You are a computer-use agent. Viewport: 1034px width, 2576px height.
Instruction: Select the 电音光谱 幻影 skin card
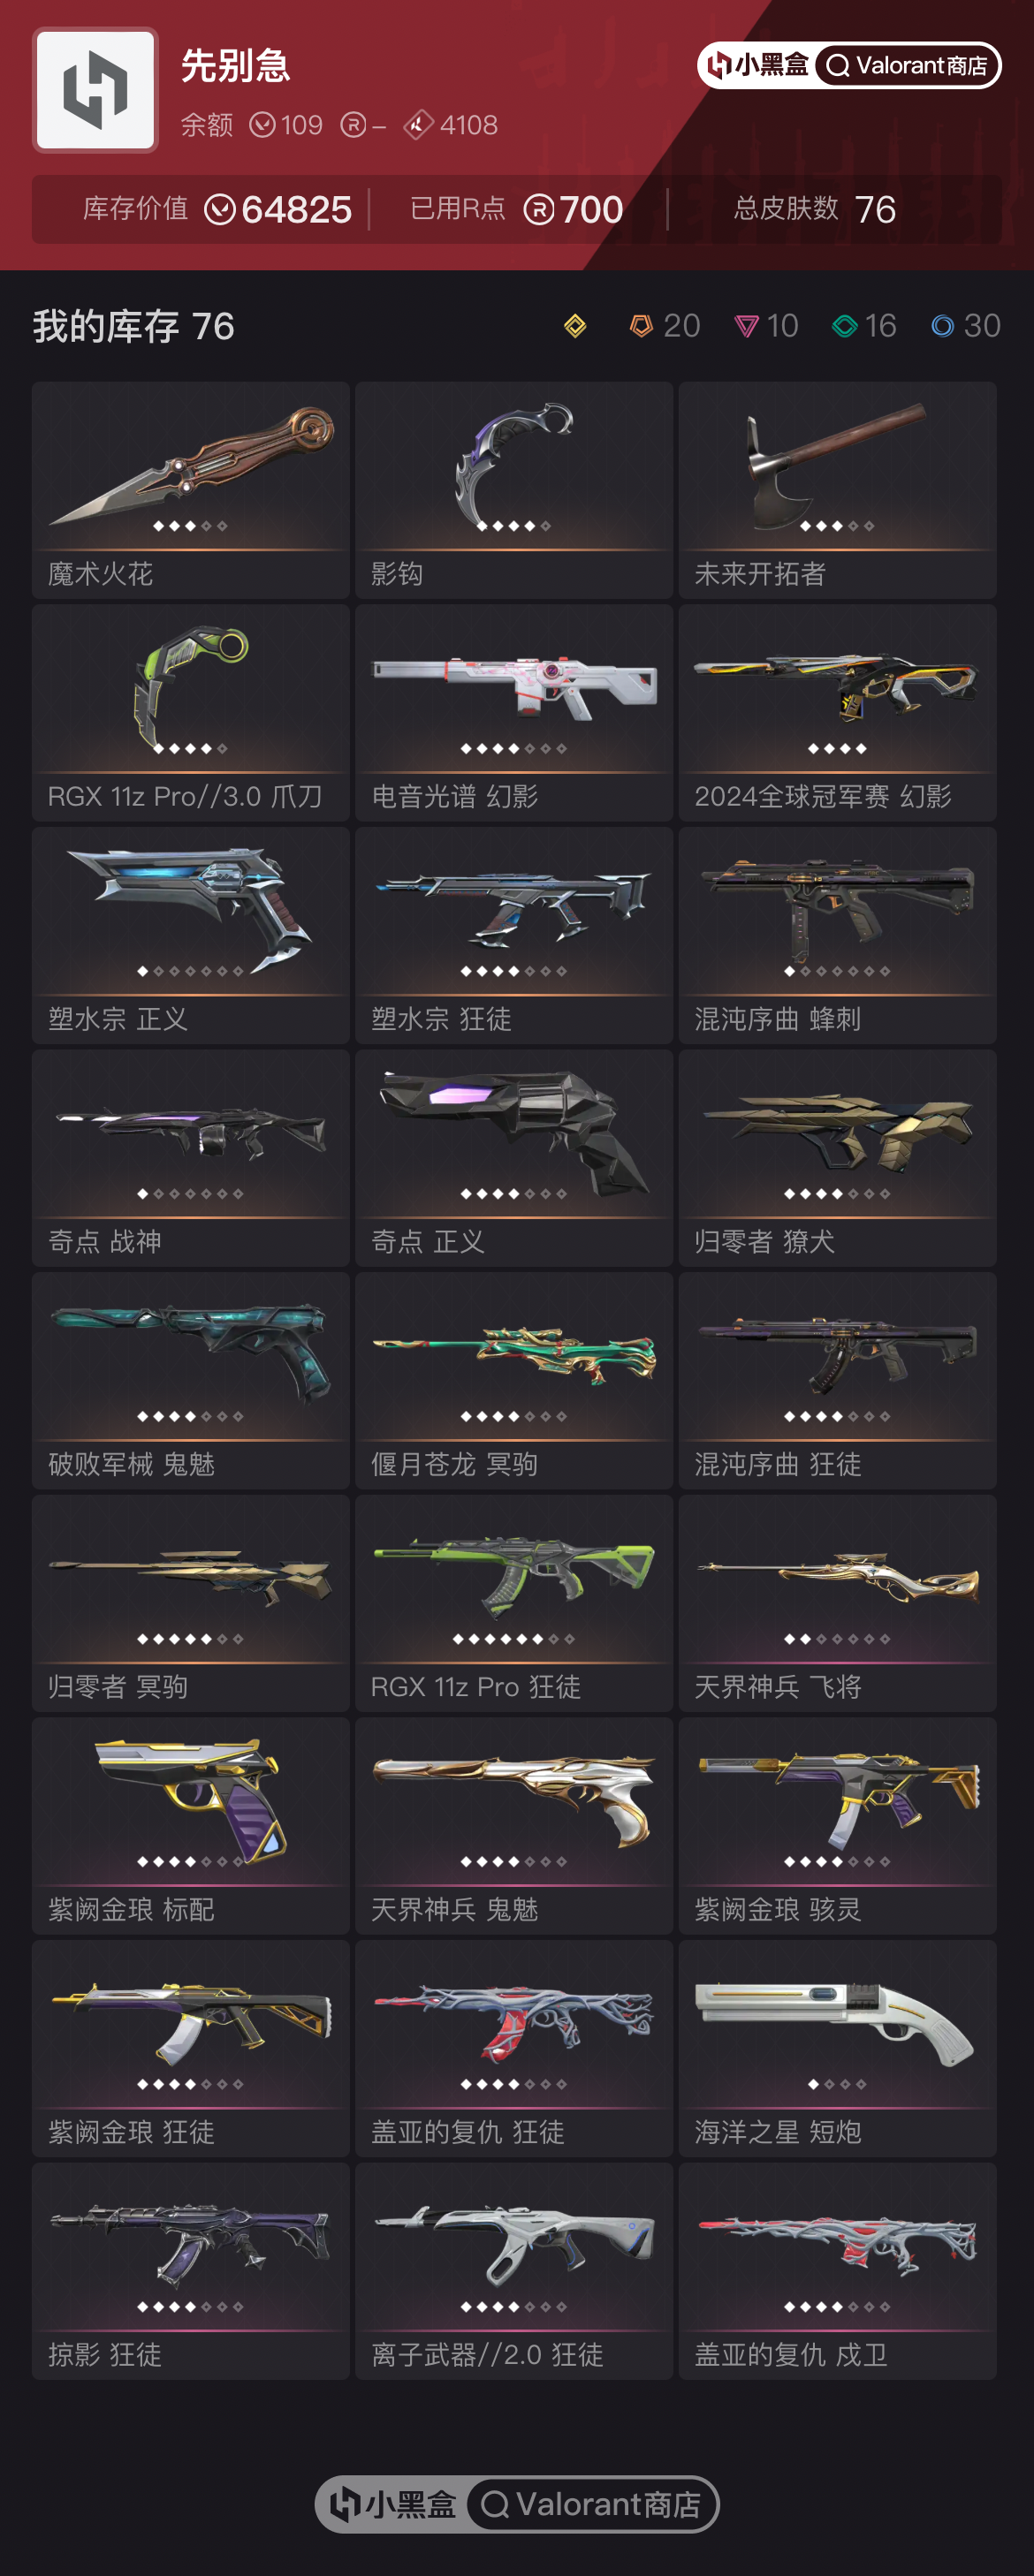coord(514,713)
